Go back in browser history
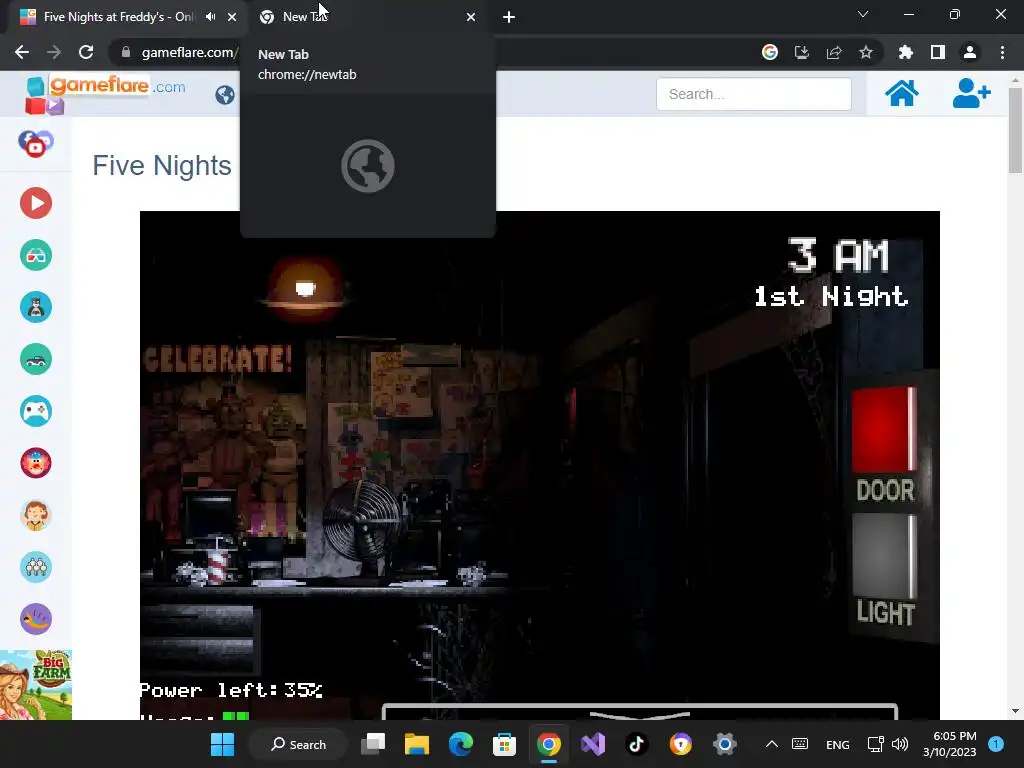This screenshot has height=768, width=1024. pos(22,52)
